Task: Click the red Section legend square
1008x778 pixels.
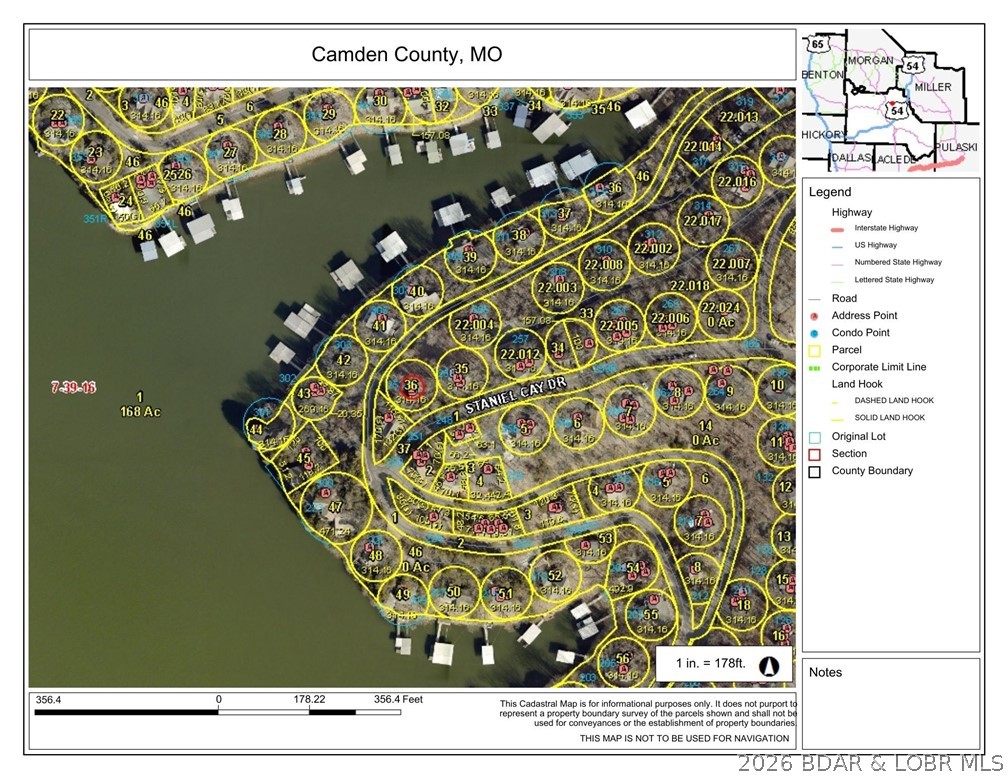Action: pos(815,454)
